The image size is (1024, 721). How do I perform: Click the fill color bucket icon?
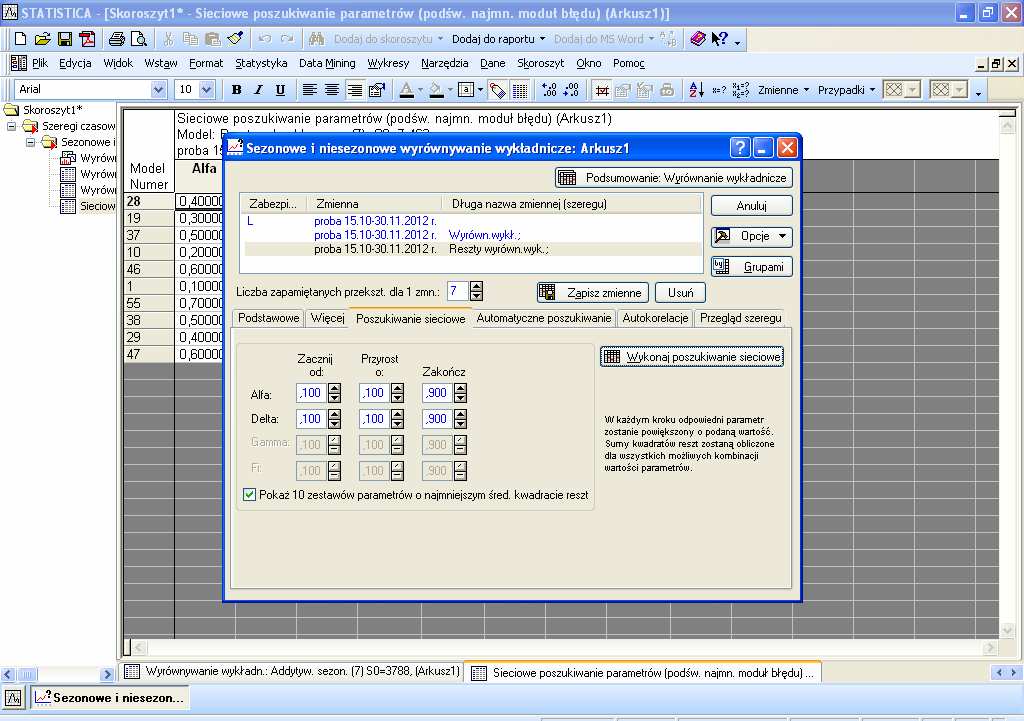click(436, 90)
